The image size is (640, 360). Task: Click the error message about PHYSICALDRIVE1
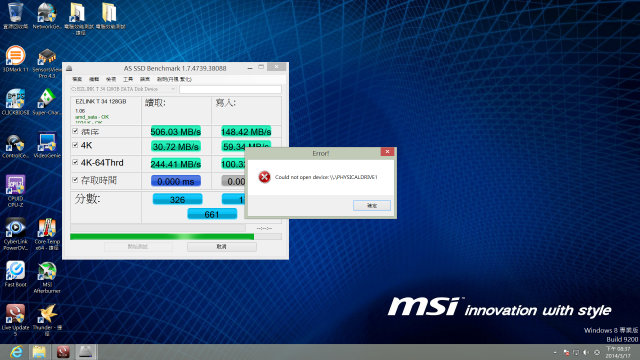point(326,177)
